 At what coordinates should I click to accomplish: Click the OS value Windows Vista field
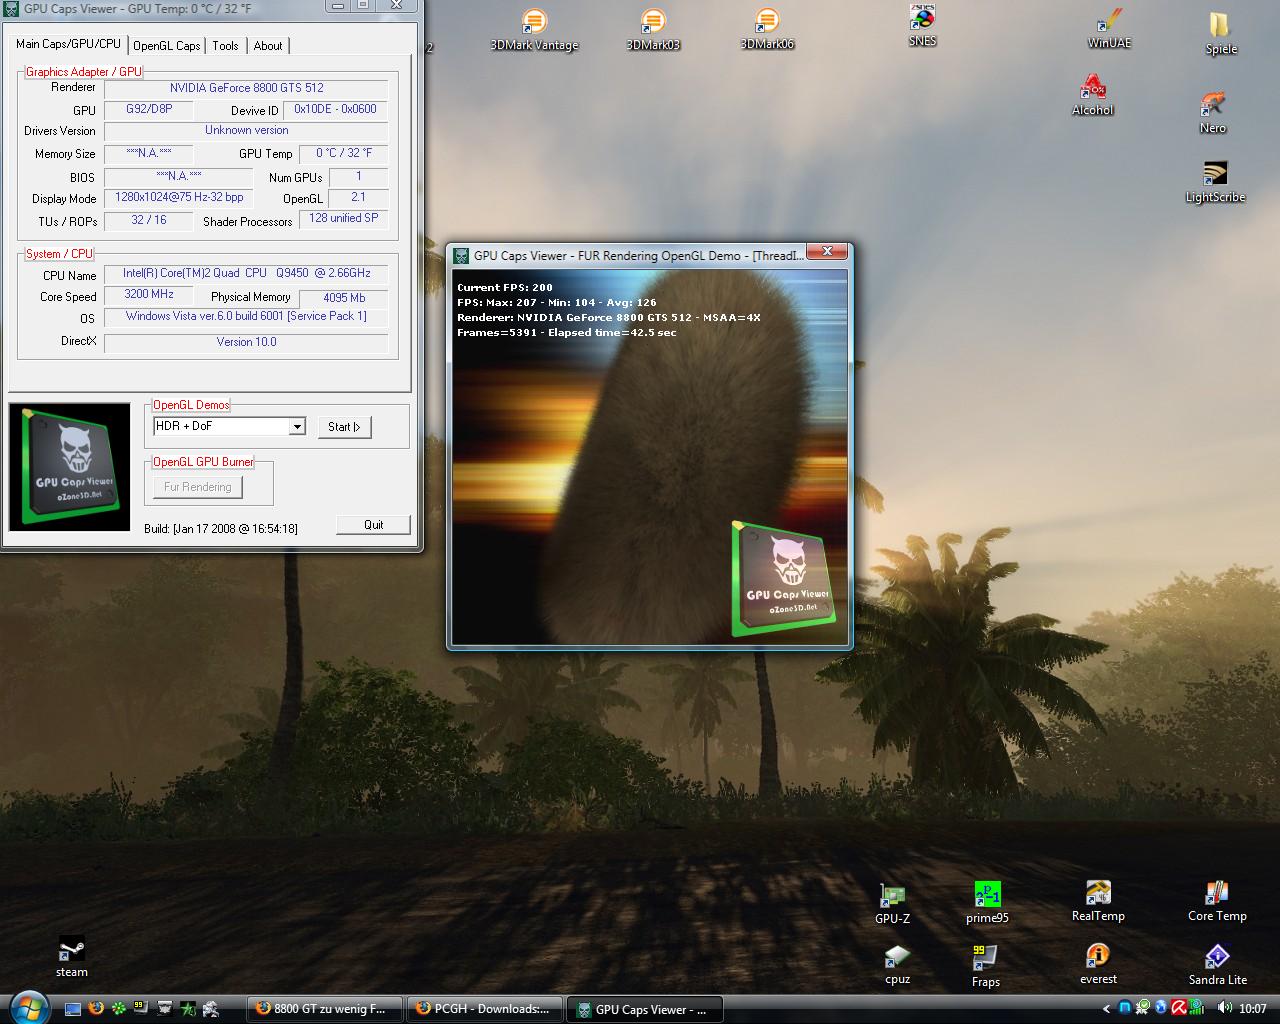pyautogui.click(x=246, y=316)
